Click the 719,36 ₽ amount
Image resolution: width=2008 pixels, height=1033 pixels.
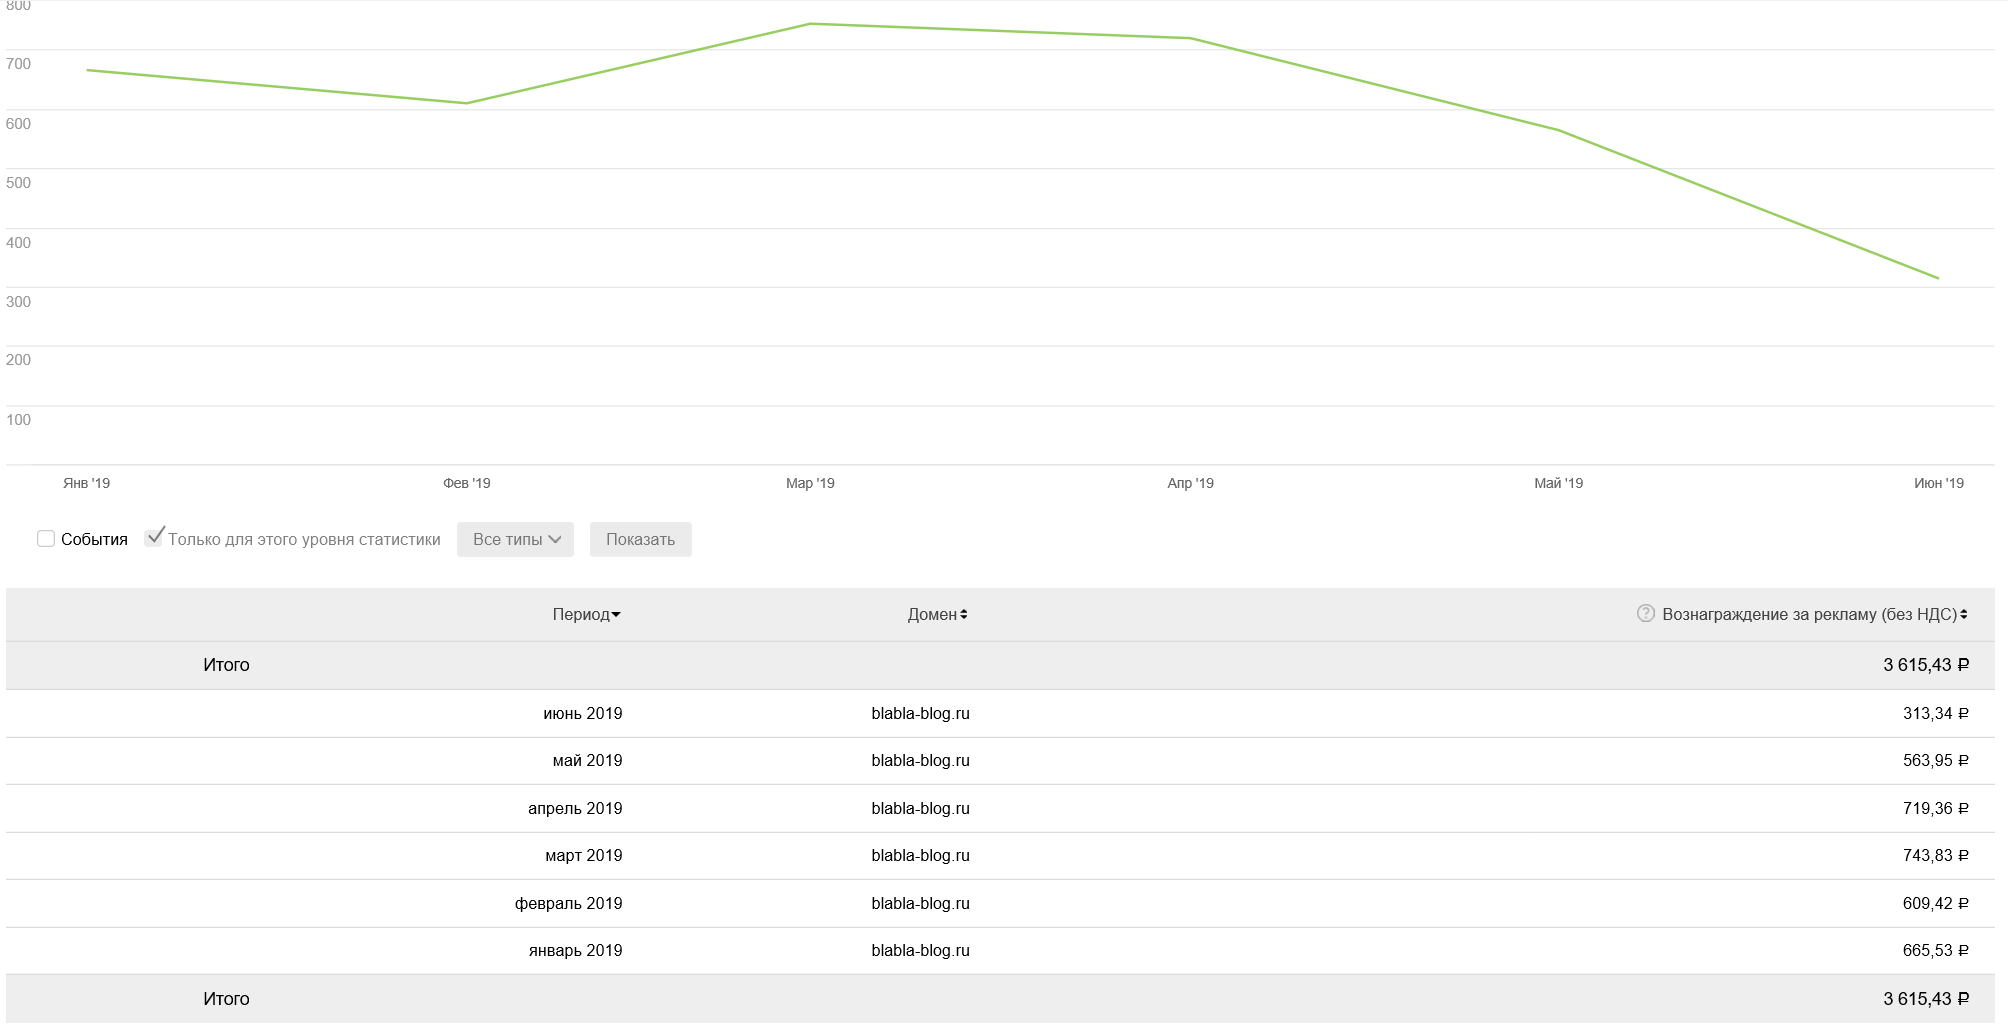1935,809
